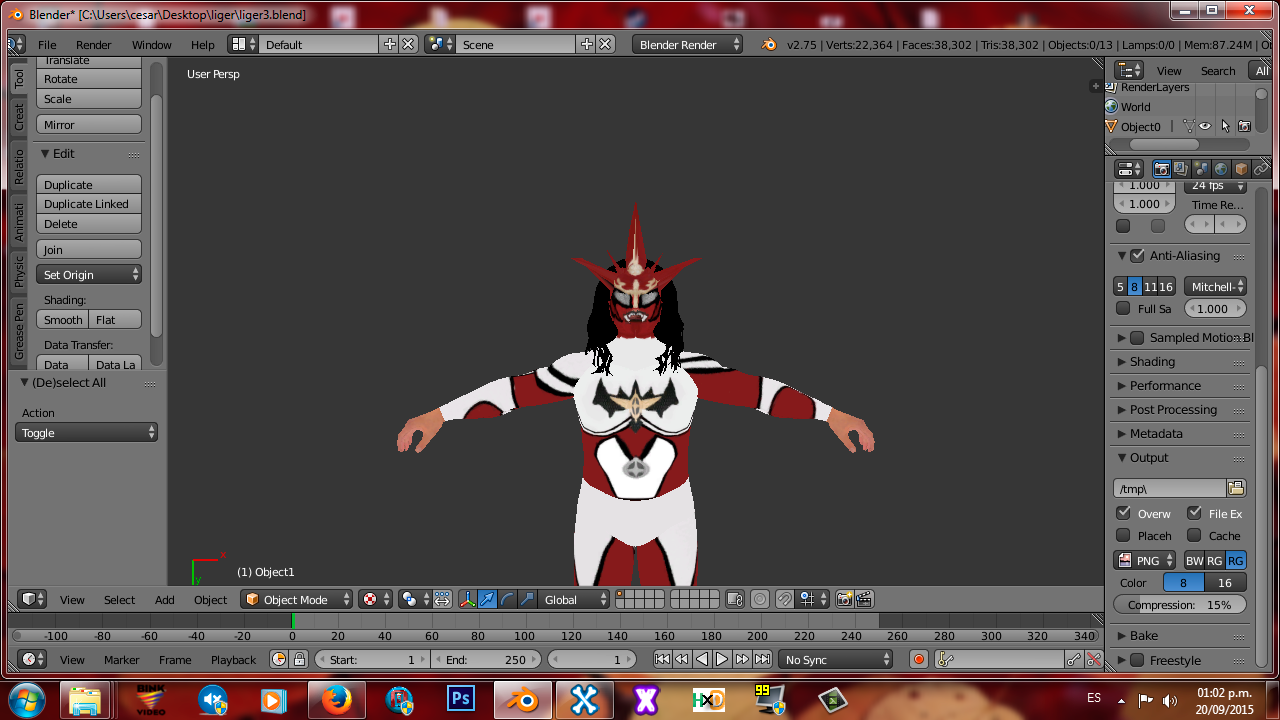
Task: Select BW color mode
Action: 1194,561
